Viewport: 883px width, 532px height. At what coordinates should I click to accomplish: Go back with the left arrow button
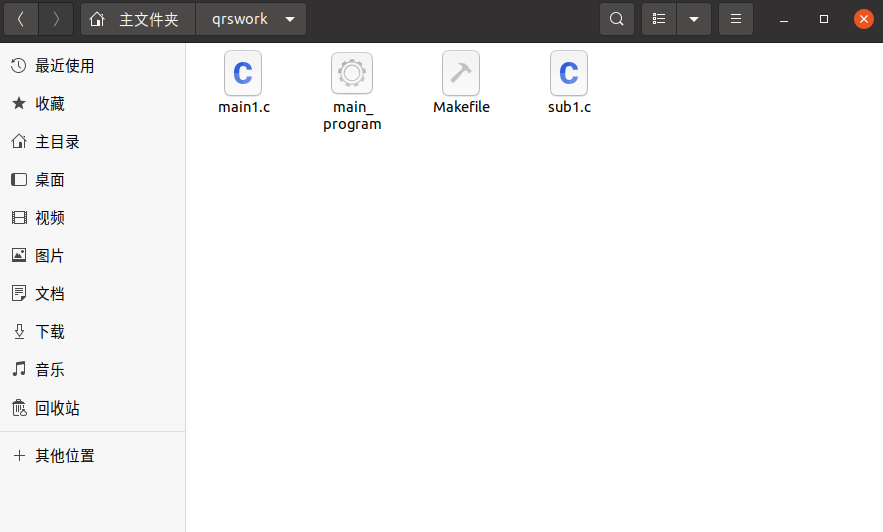21,19
